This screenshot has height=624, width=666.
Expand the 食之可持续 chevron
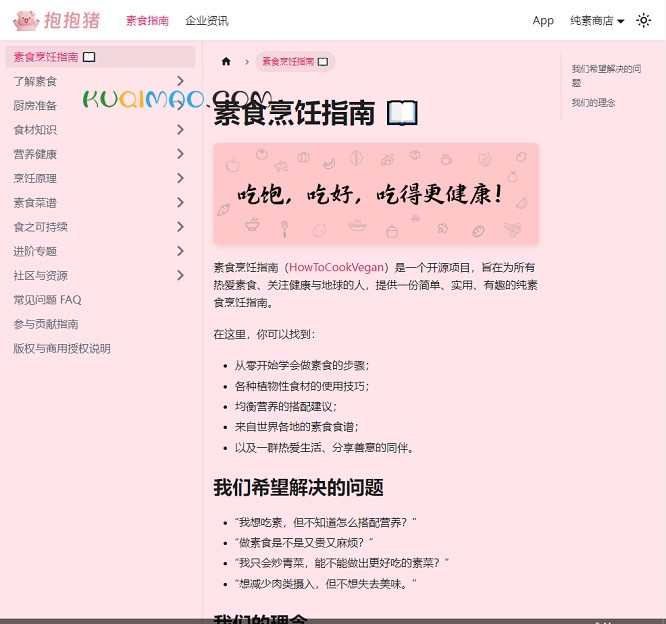[x=181, y=227]
